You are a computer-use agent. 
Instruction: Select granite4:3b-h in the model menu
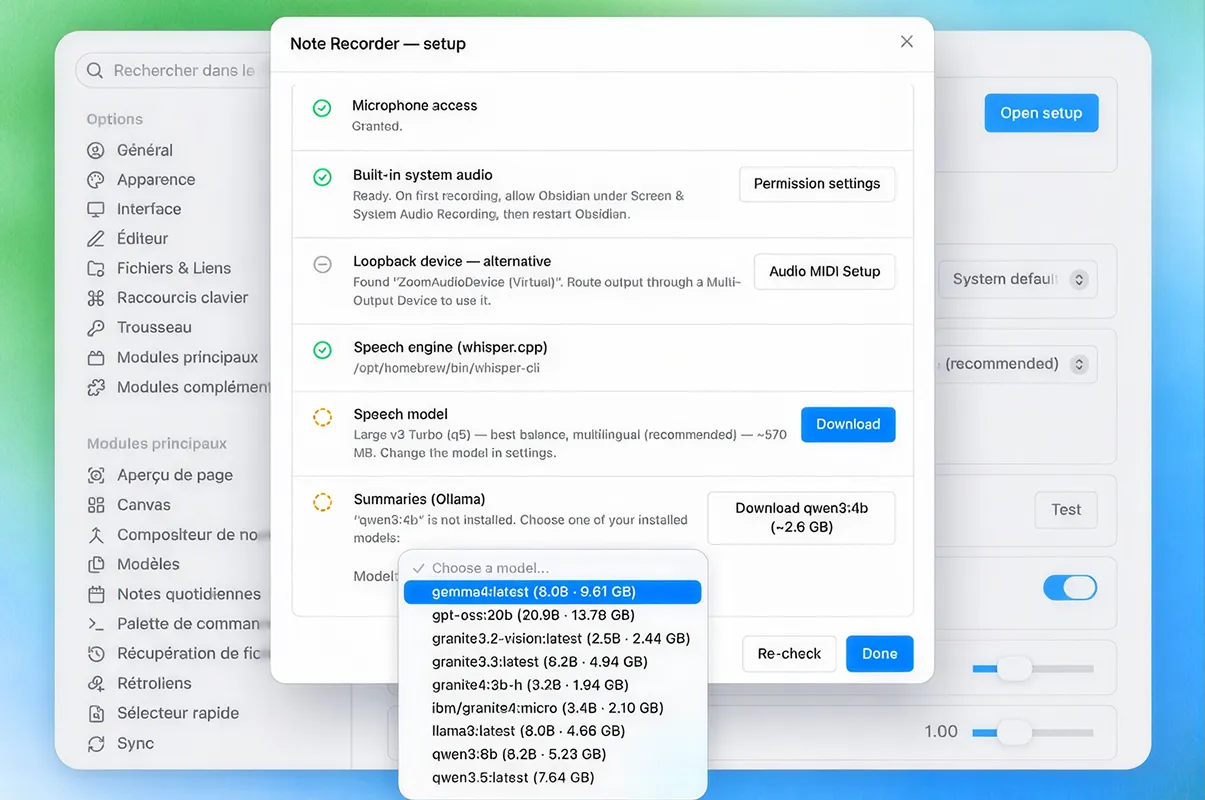[x=552, y=685]
